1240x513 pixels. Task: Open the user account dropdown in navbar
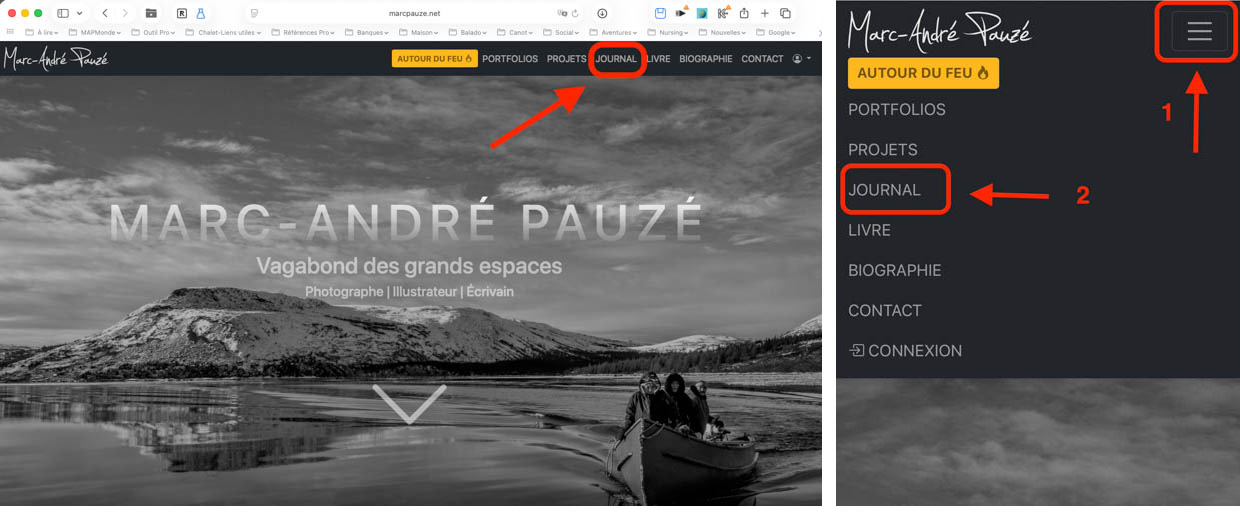(x=801, y=59)
